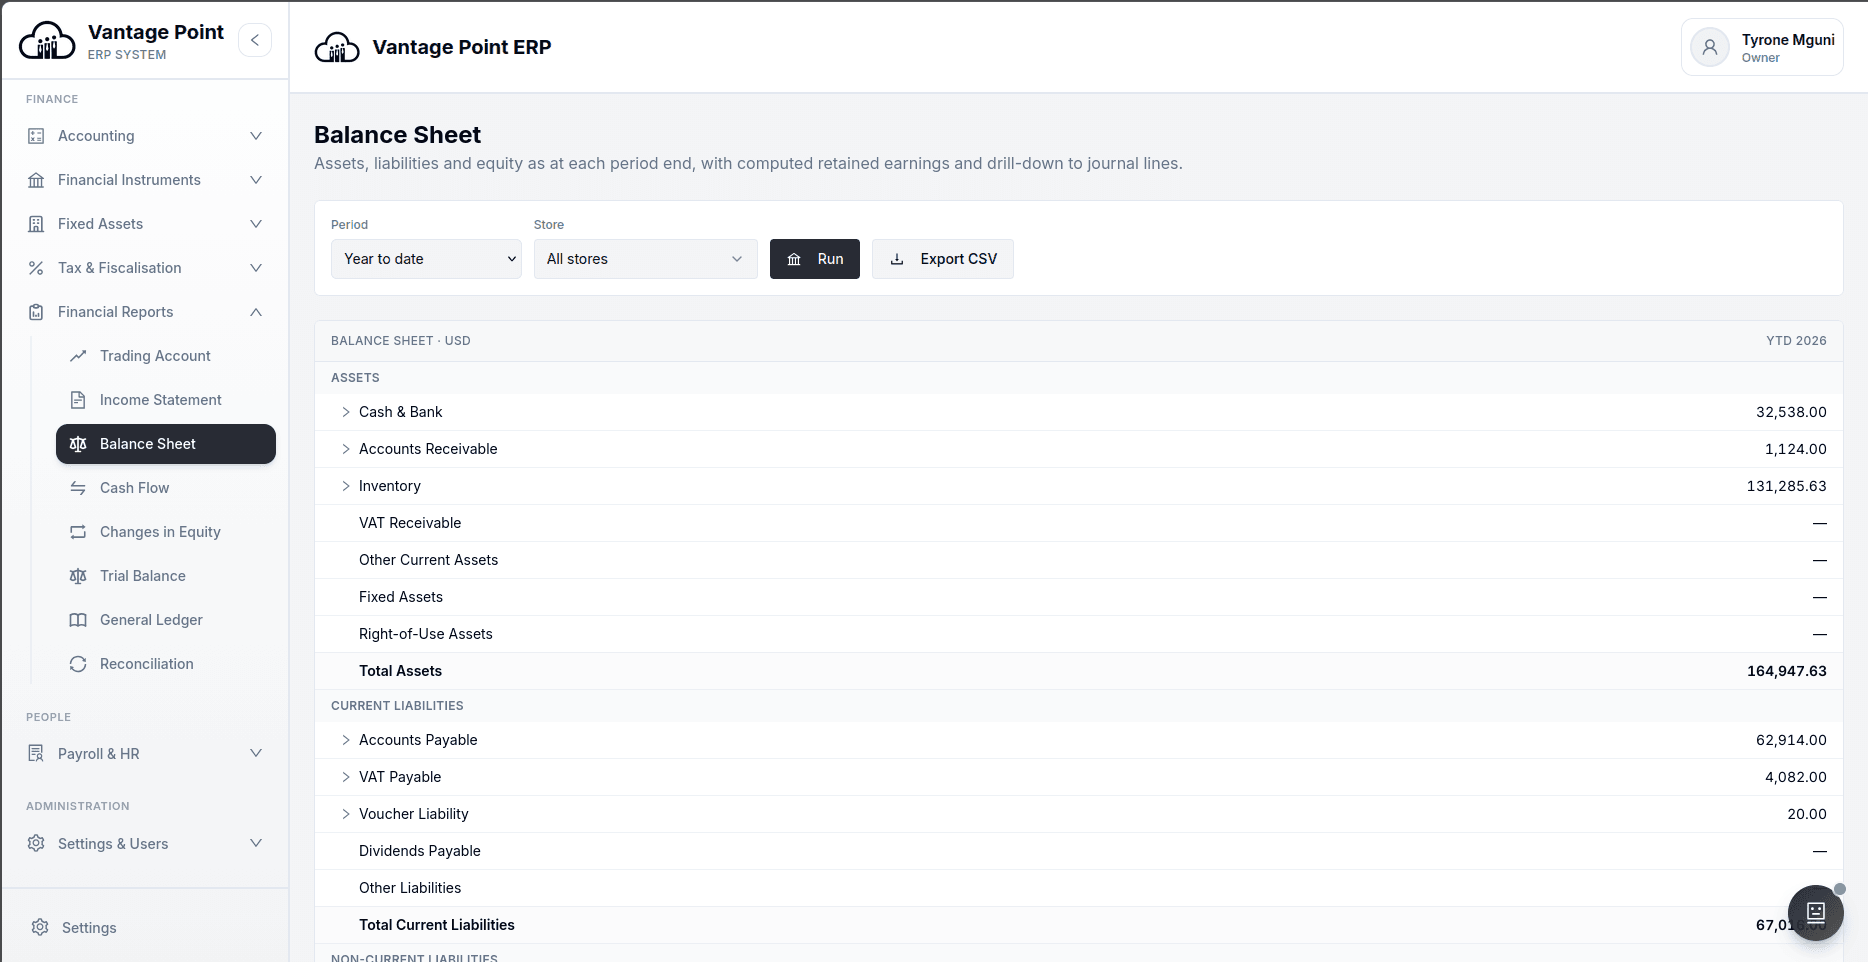Click the Right-of-Use Assets row
Viewport: 1868px width, 962px height.
coord(1079,634)
